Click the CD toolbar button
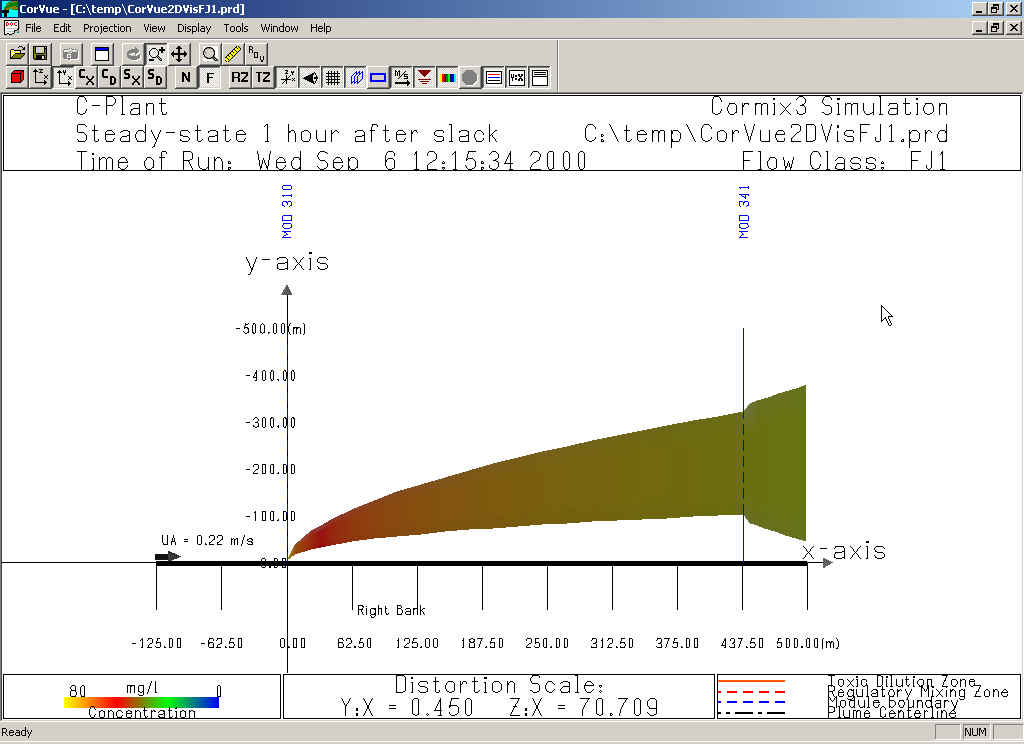The height and width of the screenshot is (744, 1024). pyautogui.click(x=110, y=77)
